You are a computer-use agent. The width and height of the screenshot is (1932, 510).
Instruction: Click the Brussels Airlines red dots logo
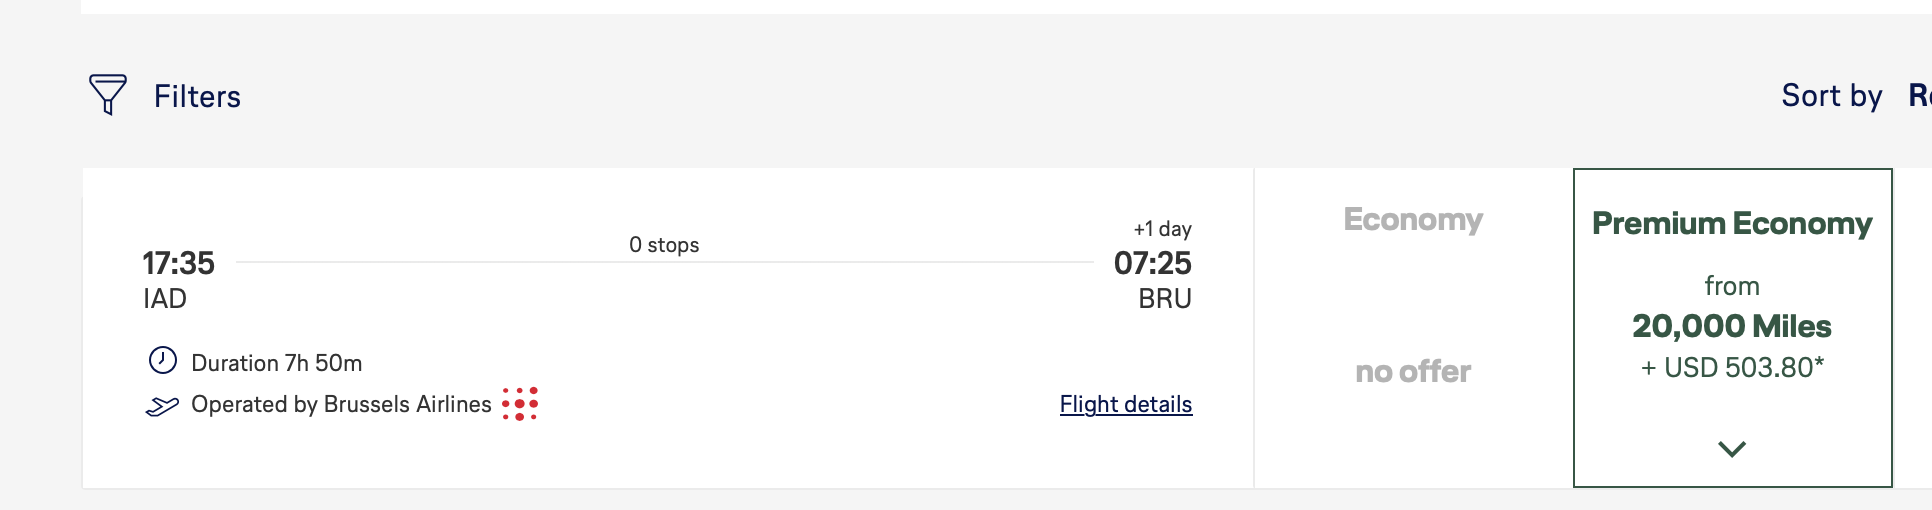coord(520,404)
